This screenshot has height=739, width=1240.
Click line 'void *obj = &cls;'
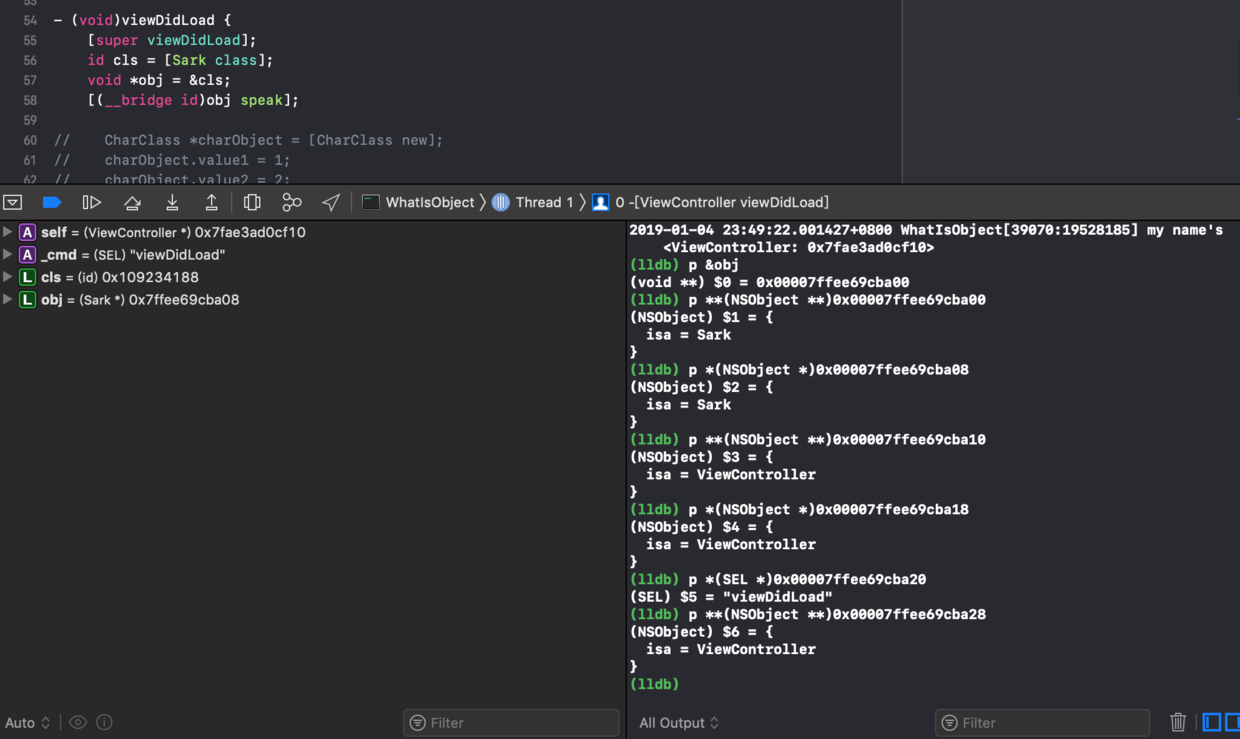point(159,80)
